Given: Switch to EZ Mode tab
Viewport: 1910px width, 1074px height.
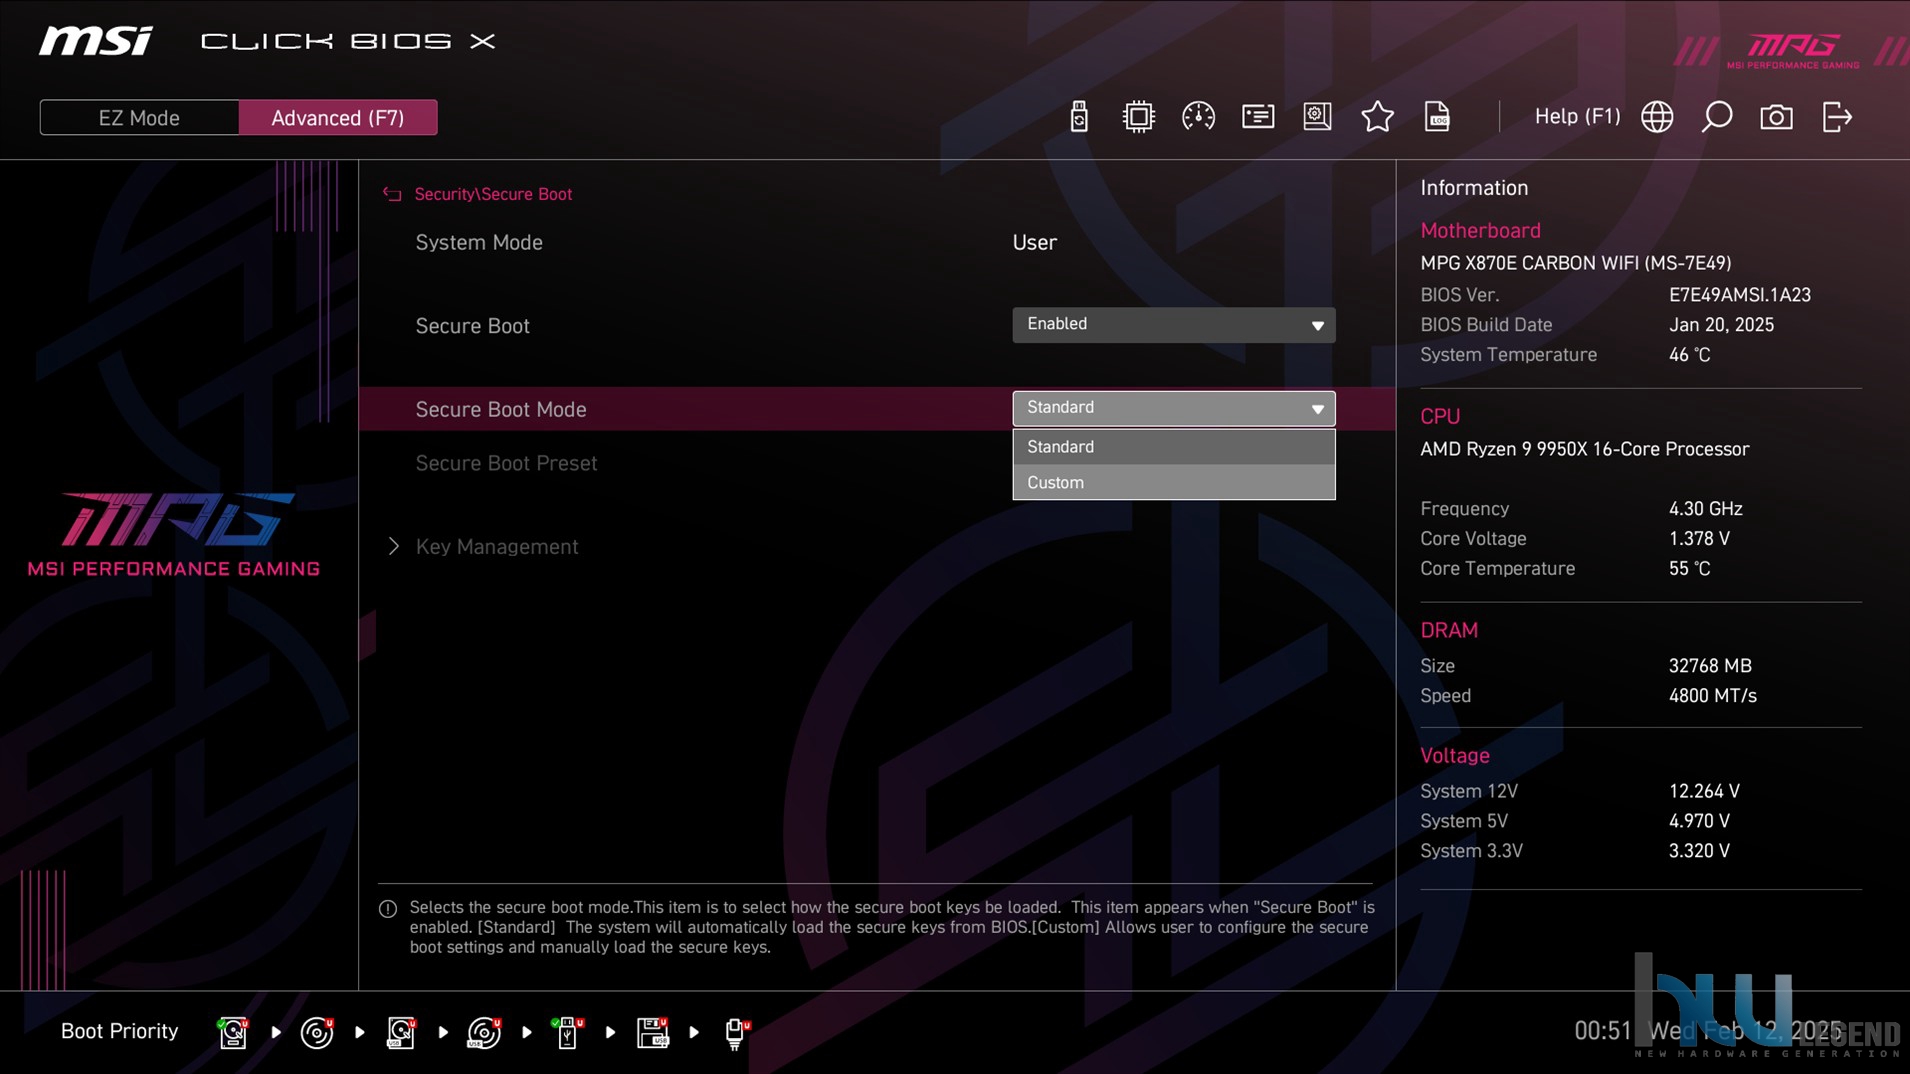Looking at the screenshot, I should 139,118.
